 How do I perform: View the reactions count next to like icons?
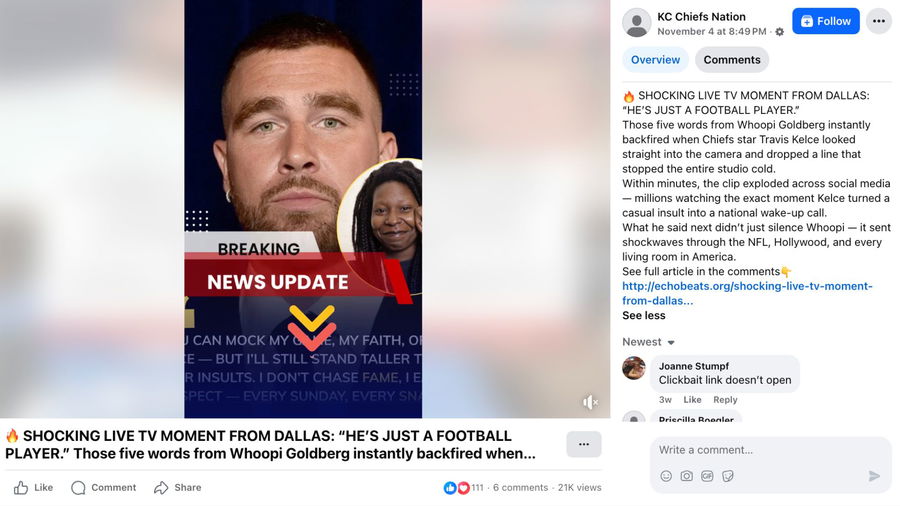click(478, 488)
